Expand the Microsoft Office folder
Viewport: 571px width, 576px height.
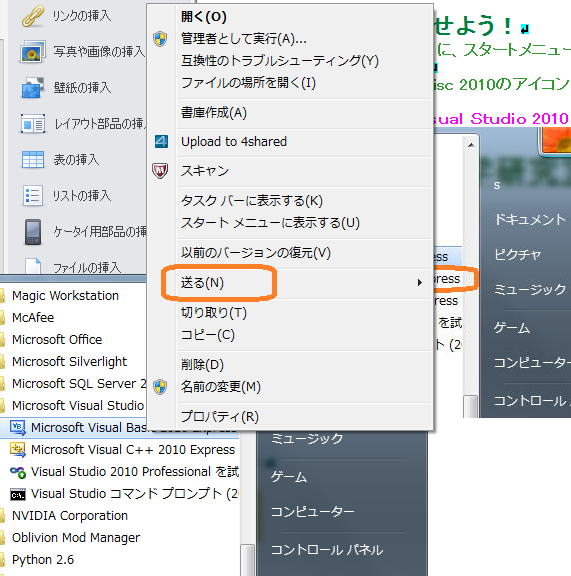(x=57, y=339)
